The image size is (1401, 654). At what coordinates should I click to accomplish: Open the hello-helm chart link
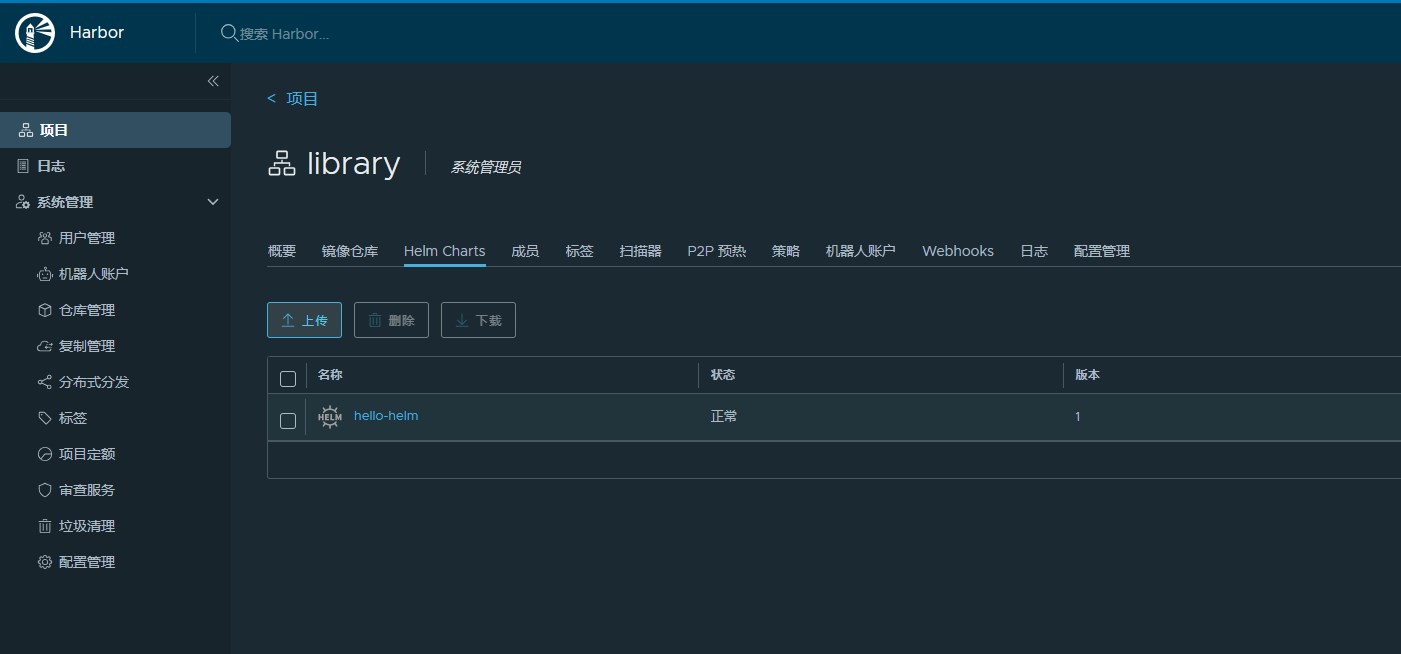click(x=386, y=416)
